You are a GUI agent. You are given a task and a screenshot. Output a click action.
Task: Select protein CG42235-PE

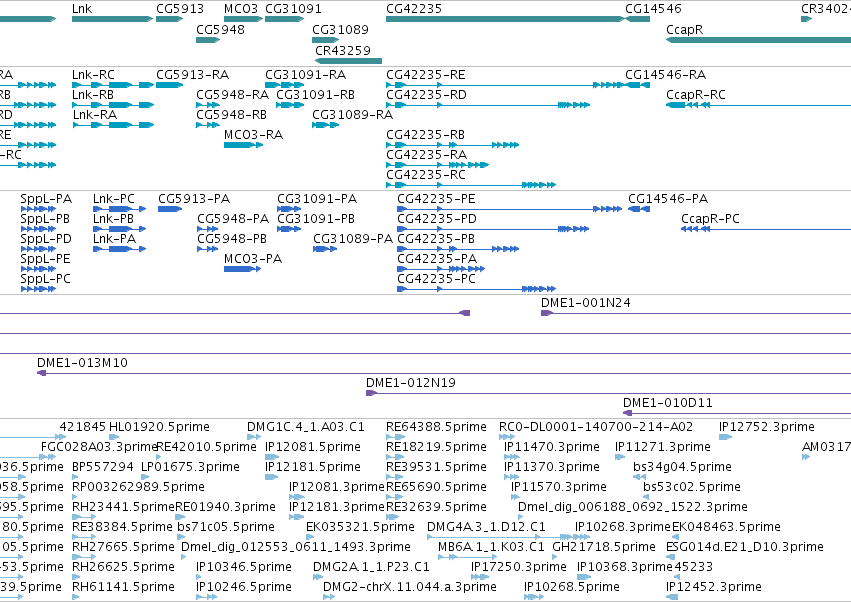point(436,199)
